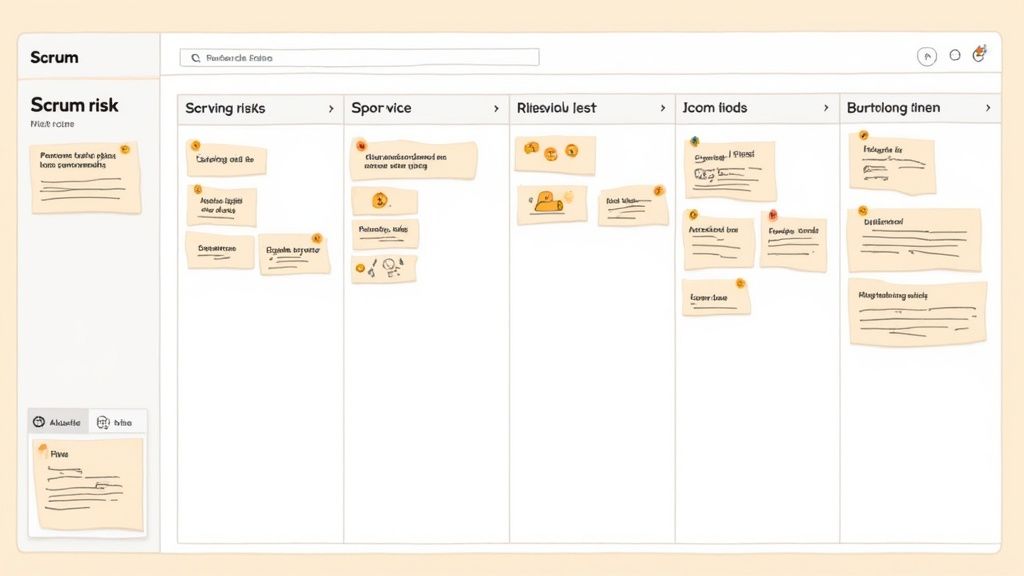1024x576 pixels.
Task: Click the upward arrow icon in the top toolbar
Action: (x=926, y=56)
